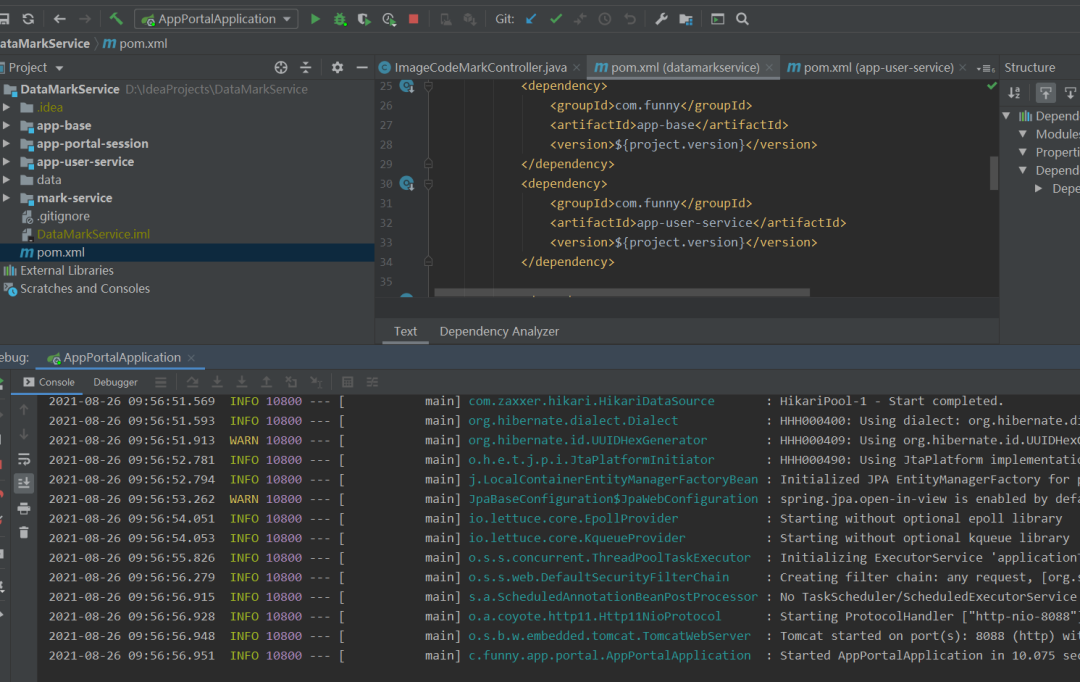Toggle the Structure panel sort alphabetically button
Screen dimensions: 1080x682
tap(1014, 93)
